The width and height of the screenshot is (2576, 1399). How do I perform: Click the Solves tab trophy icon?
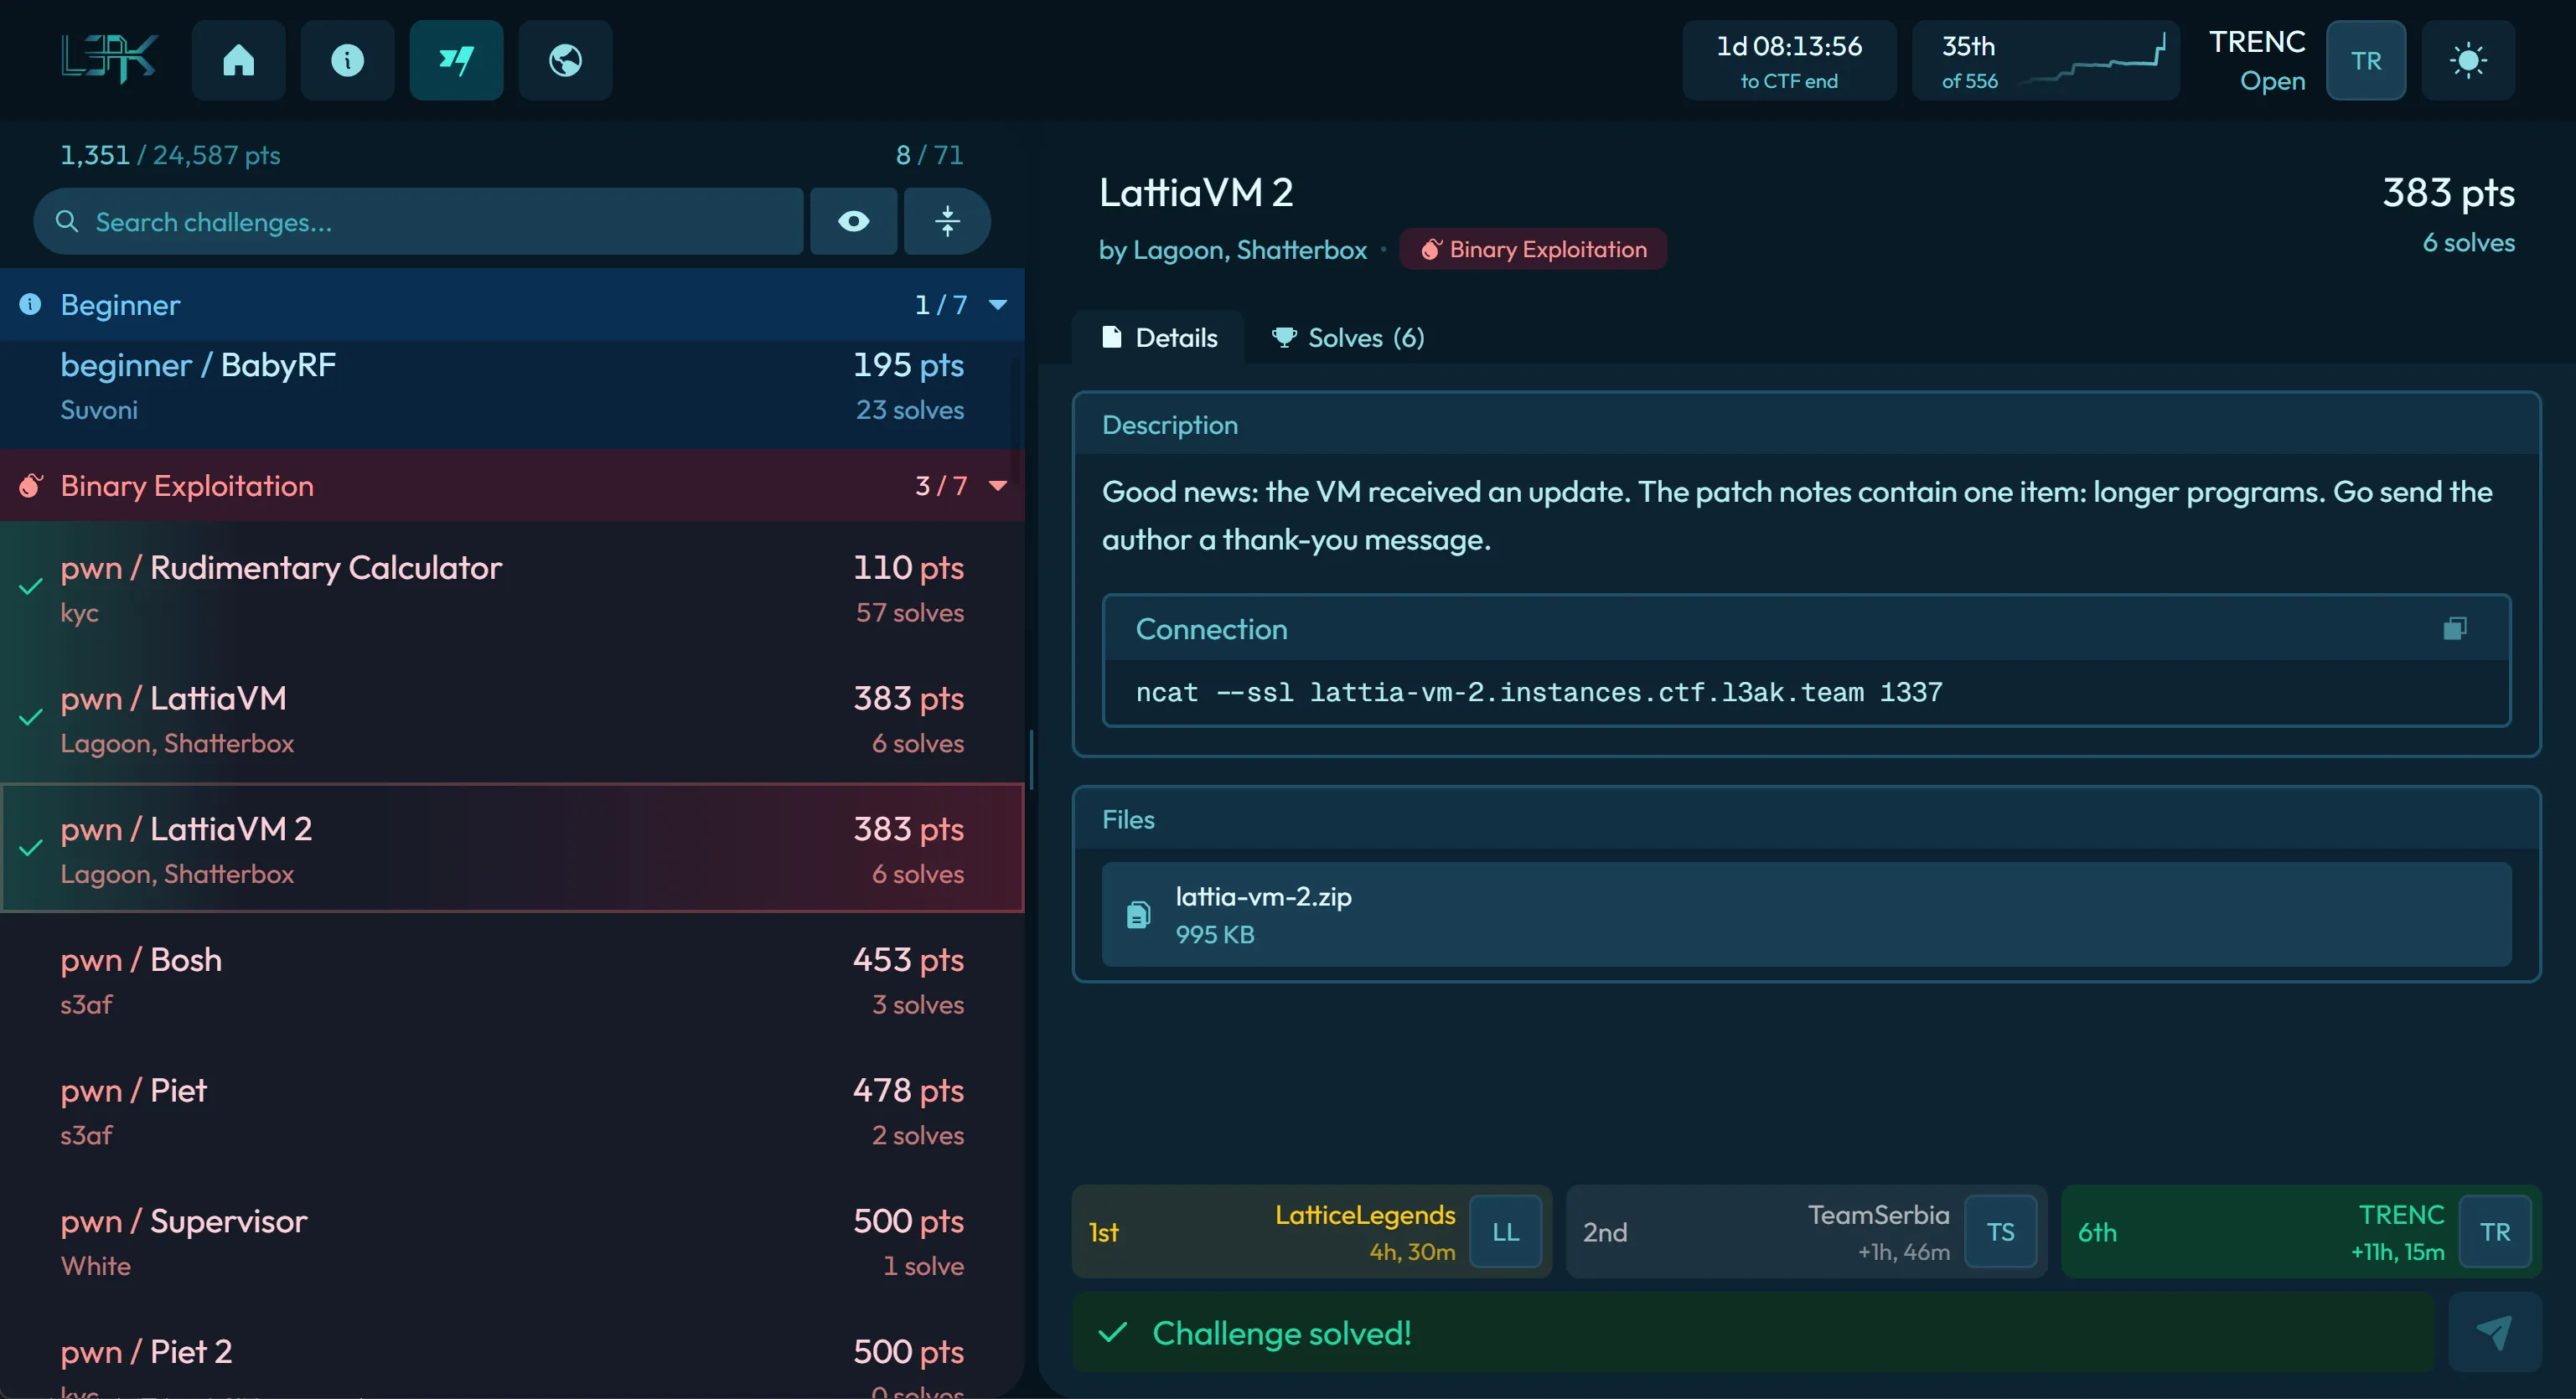1284,337
